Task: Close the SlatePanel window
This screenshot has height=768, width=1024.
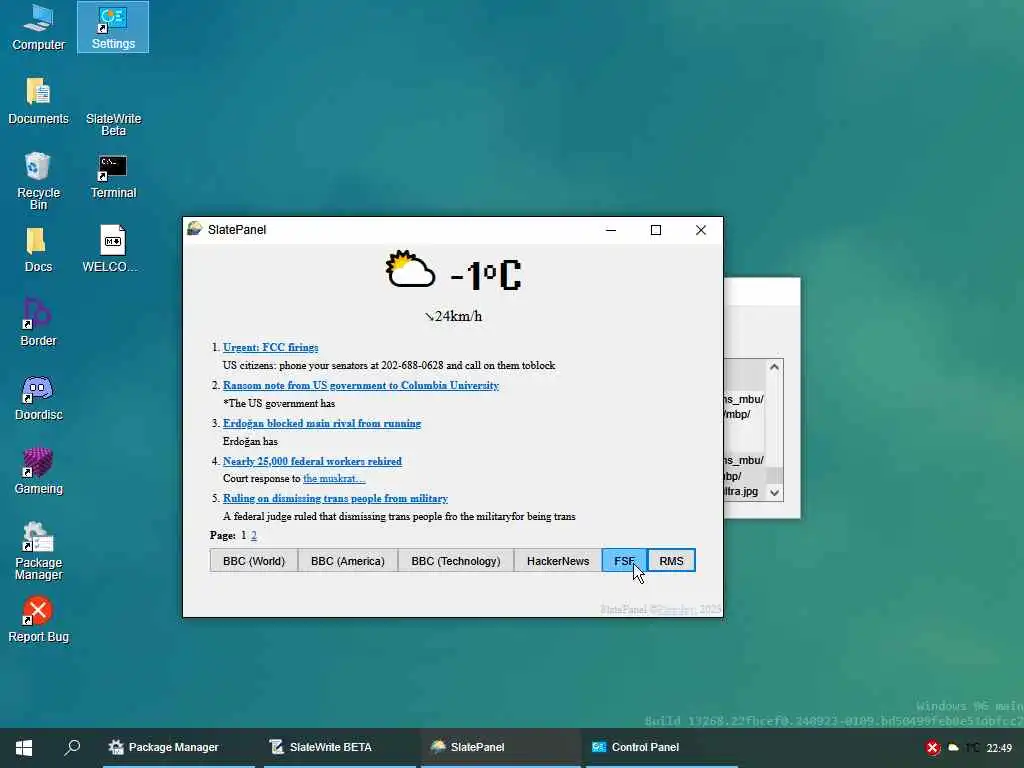Action: click(701, 230)
